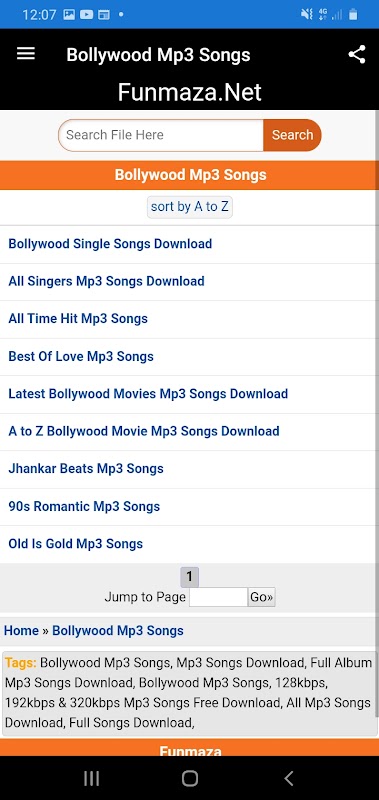Tap the 4G signal indicator in status bar

point(322,14)
